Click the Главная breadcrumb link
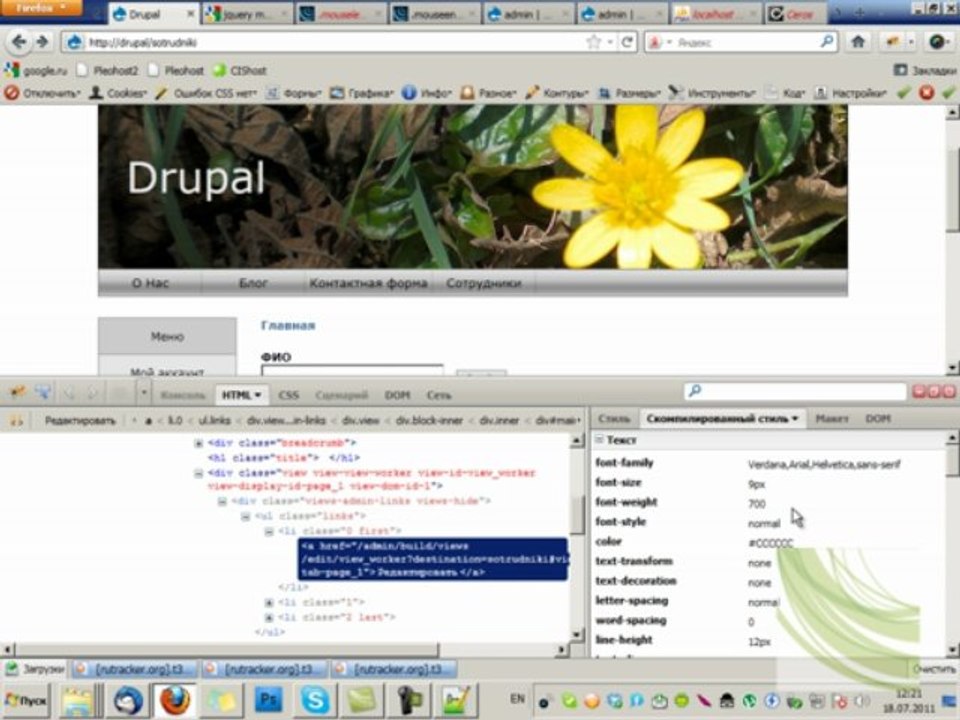This screenshot has width=960, height=720. (x=288, y=325)
